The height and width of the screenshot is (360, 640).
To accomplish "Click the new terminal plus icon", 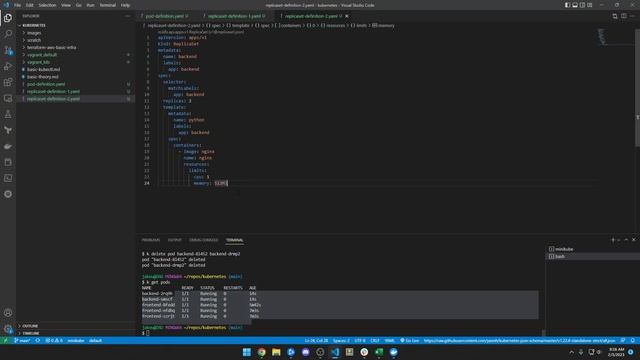I will (x=613, y=240).
